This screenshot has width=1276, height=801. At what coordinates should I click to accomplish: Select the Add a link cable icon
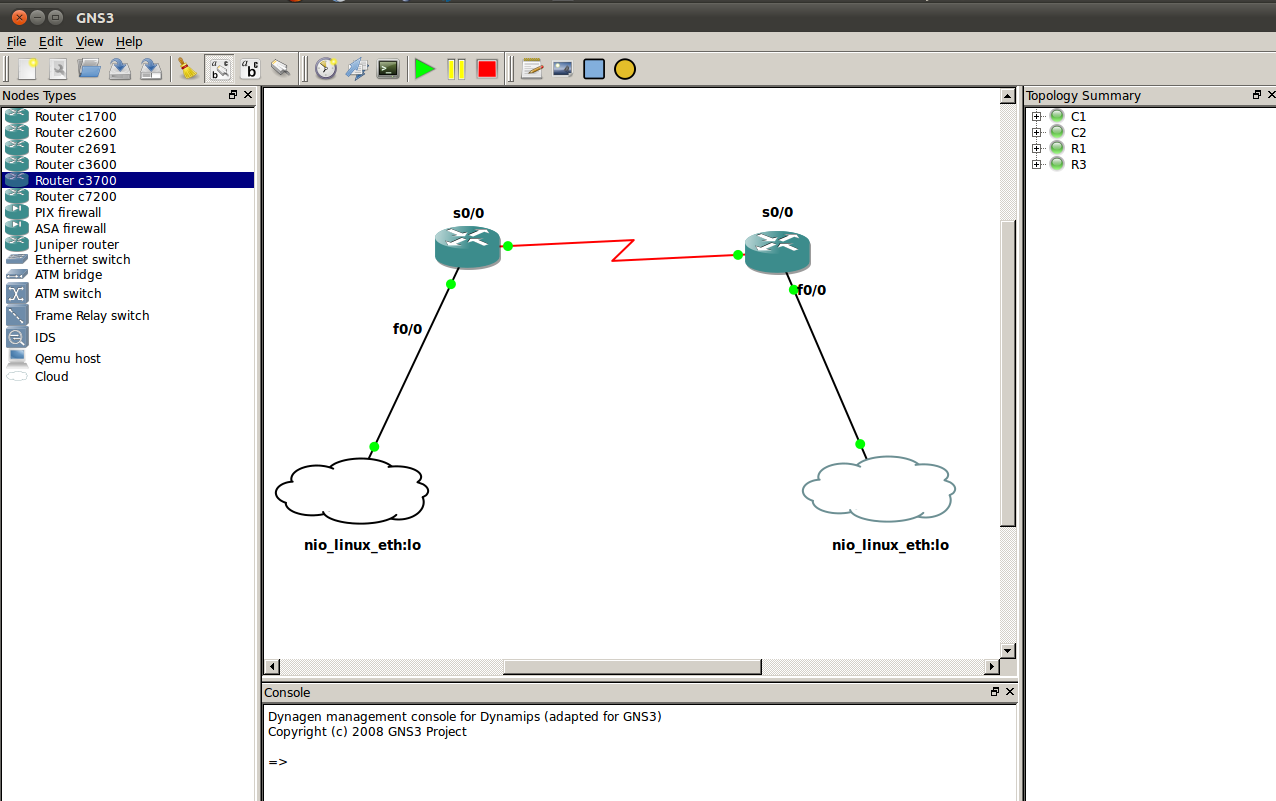click(x=280, y=69)
